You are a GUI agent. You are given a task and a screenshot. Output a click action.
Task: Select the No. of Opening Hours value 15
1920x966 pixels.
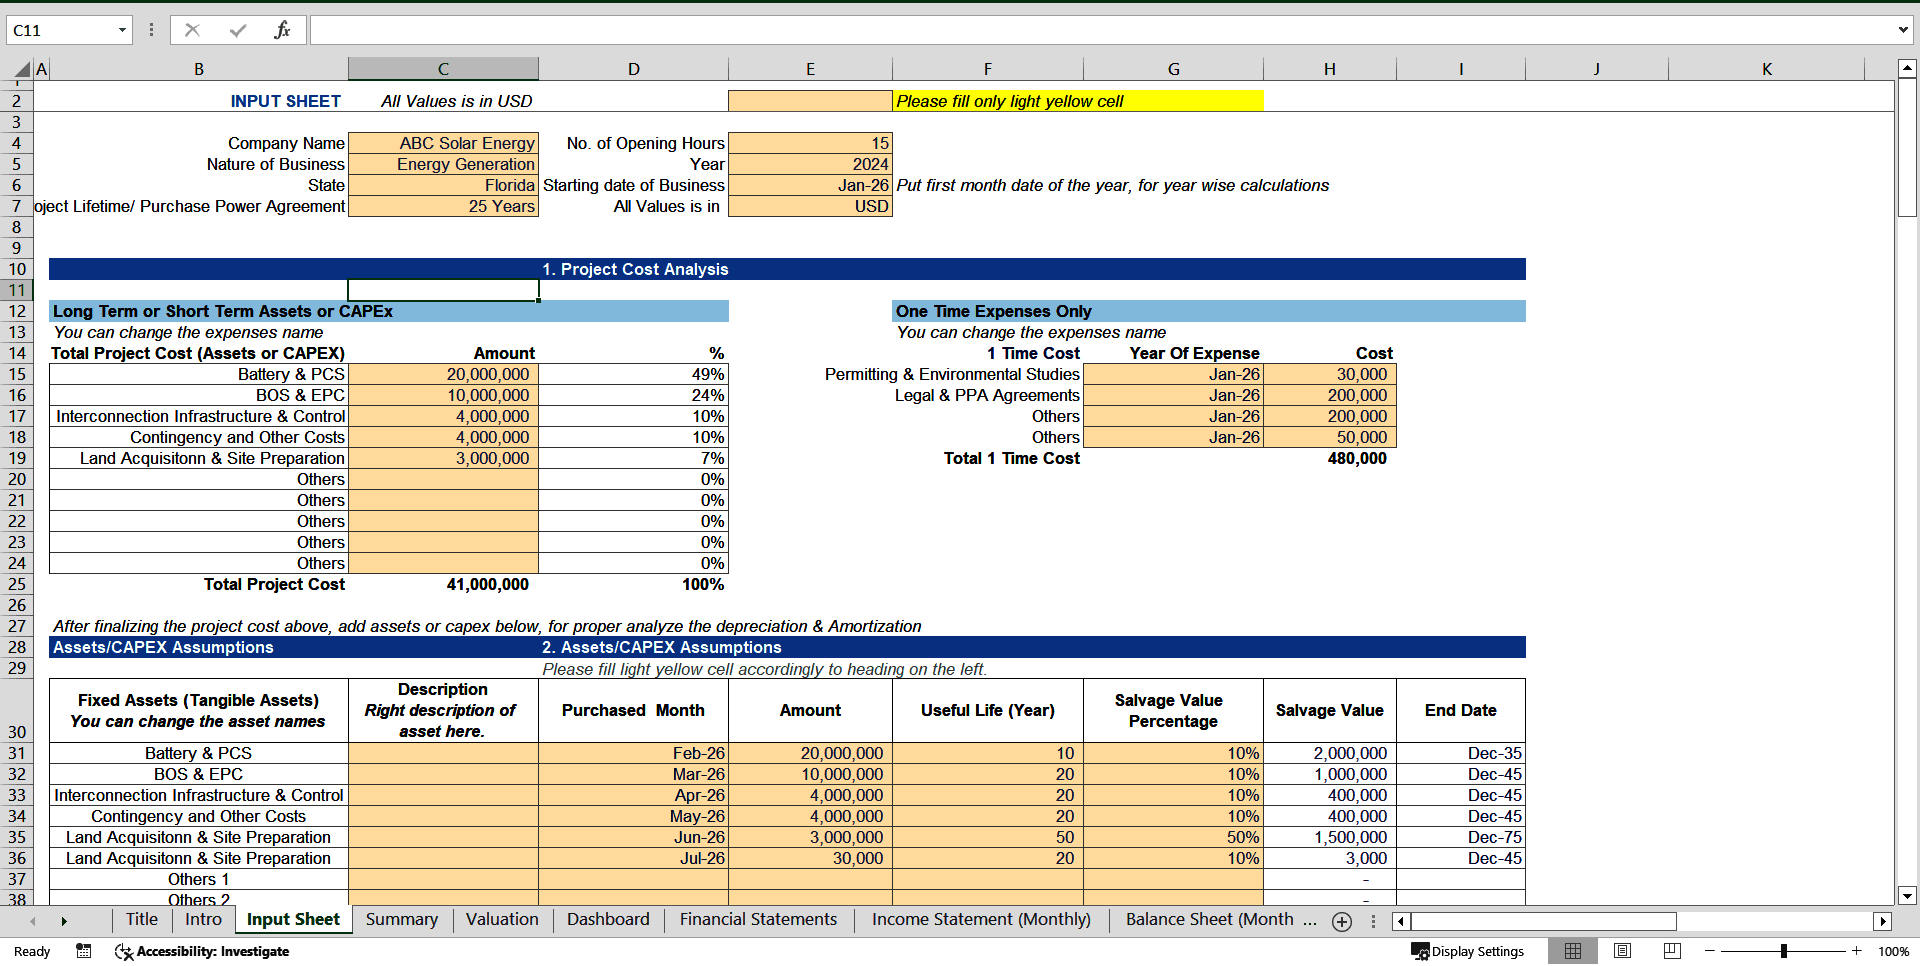(x=810, y=143)
